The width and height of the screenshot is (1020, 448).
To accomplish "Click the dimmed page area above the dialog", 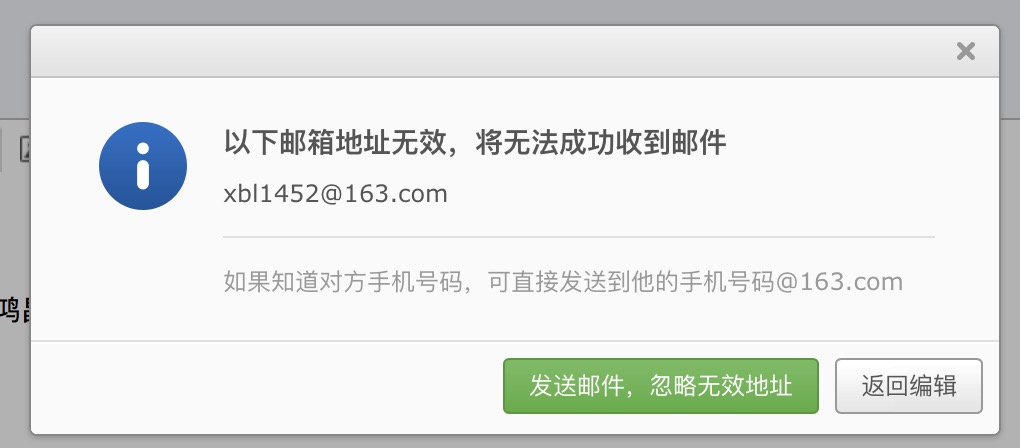I will click(x=510, y=12).
